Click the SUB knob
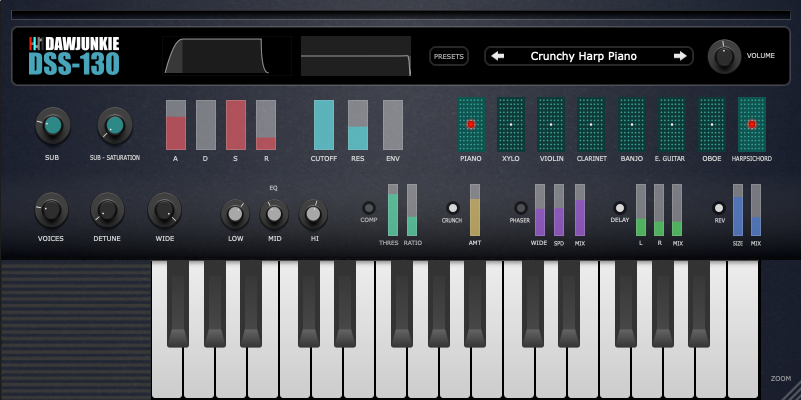The width and height of the screenshot is (801, 400). coord(52,126)
